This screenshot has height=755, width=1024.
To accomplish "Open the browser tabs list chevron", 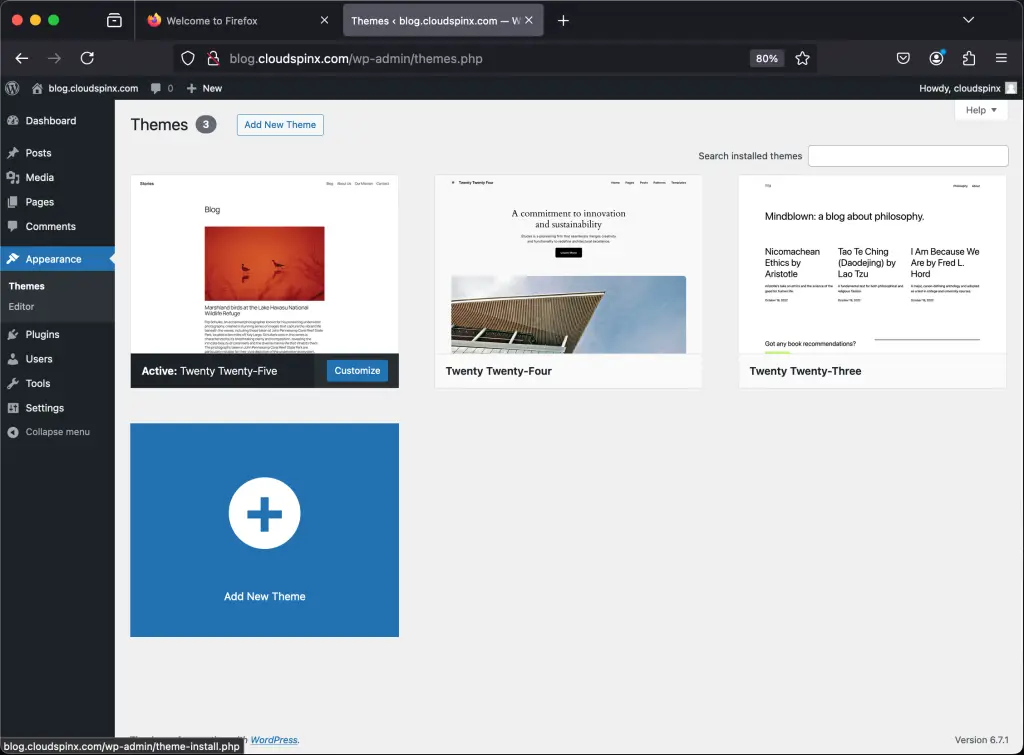I will [968, 19].
